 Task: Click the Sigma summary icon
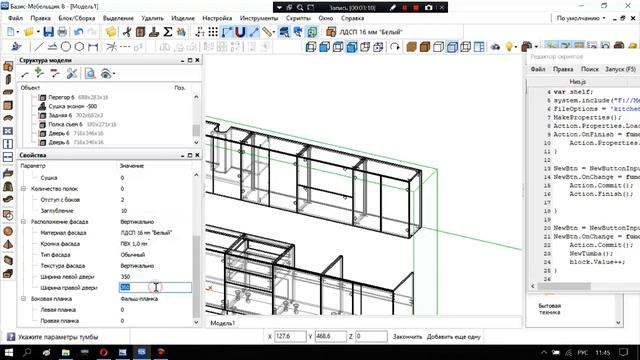167,32
